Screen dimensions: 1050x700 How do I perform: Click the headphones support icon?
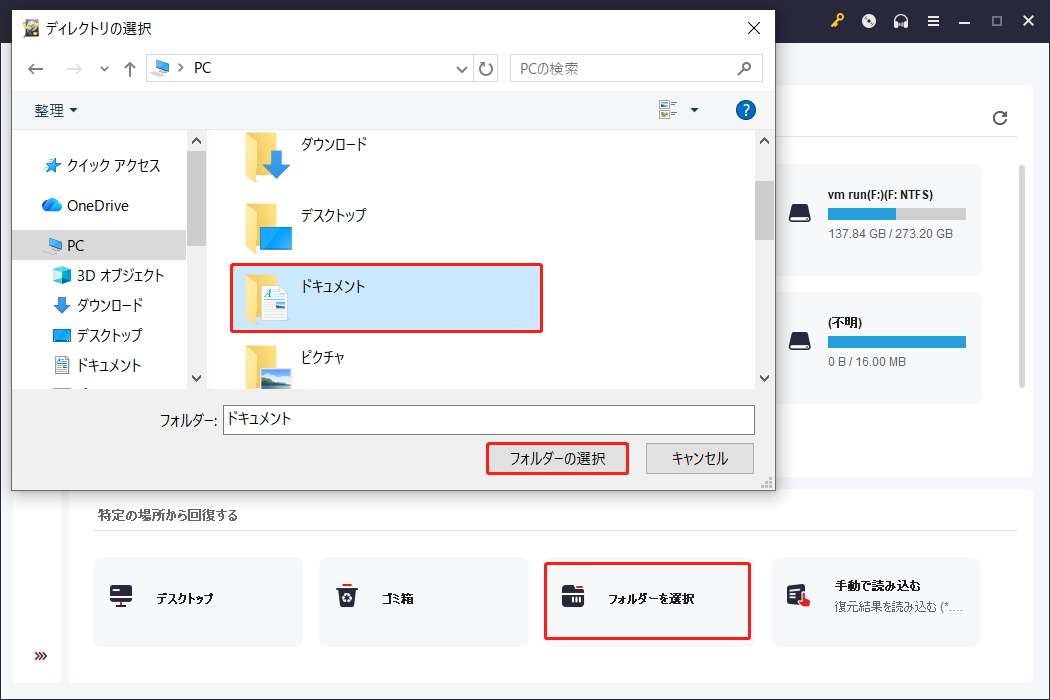901,21
